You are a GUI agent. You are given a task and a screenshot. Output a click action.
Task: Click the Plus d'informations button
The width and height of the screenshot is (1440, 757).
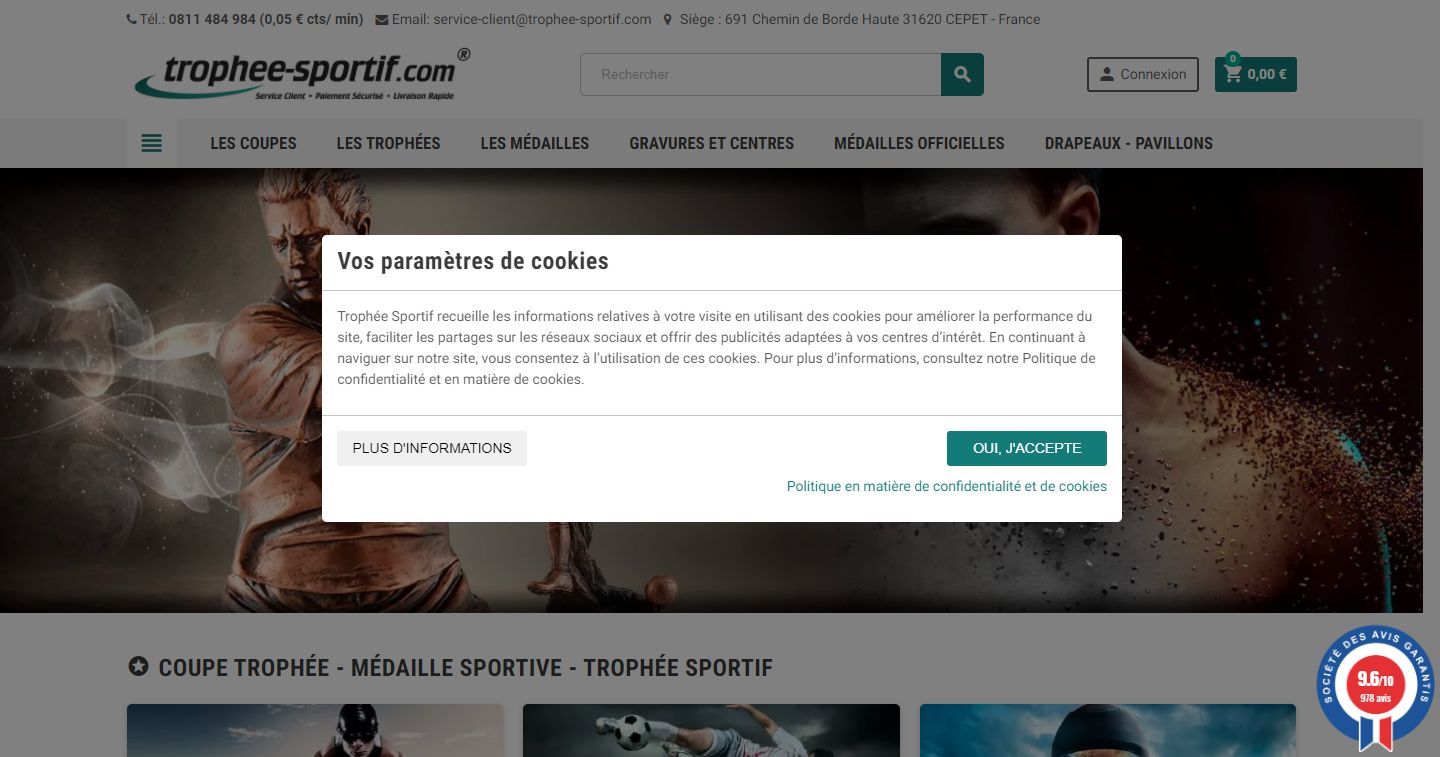[432, 448]
